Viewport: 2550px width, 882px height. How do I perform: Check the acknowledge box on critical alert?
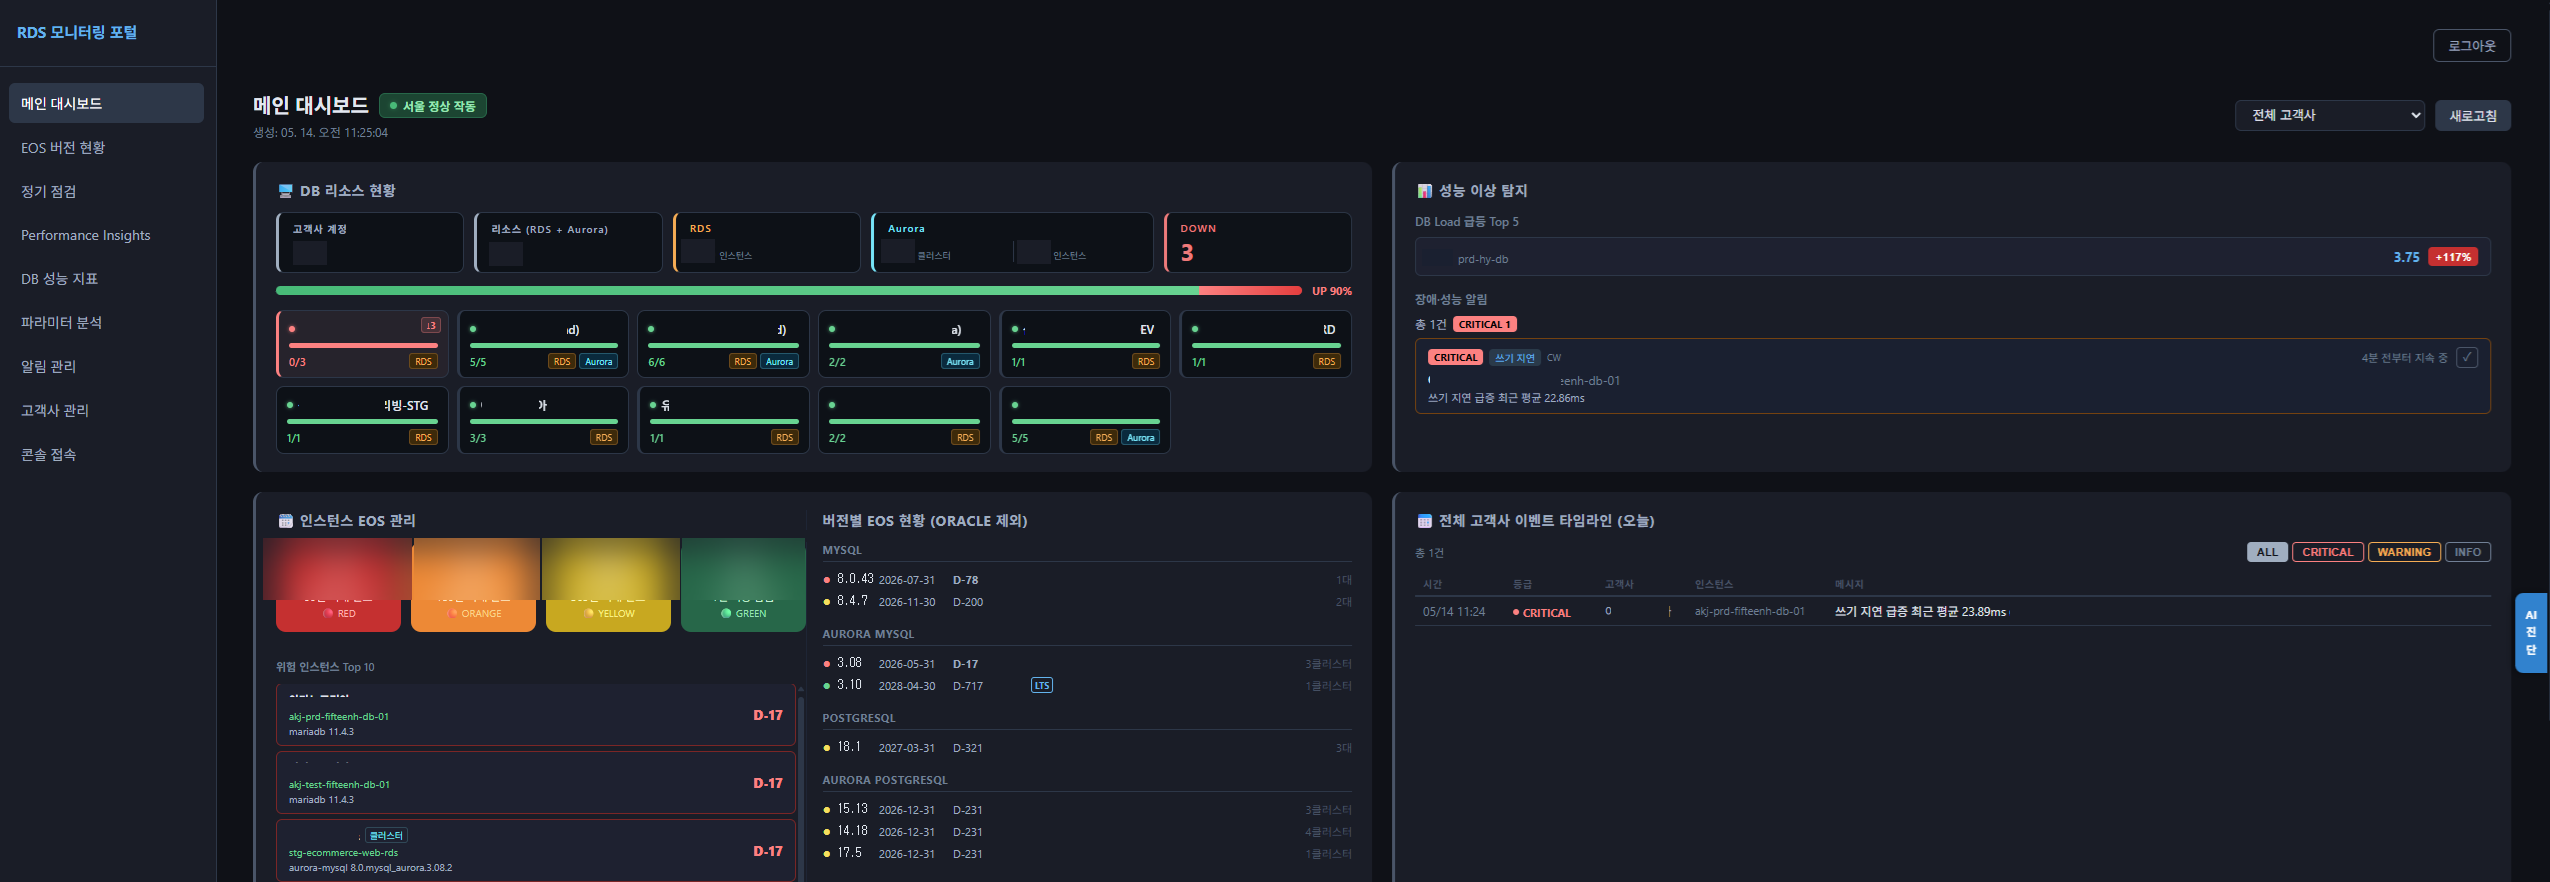2467,357
